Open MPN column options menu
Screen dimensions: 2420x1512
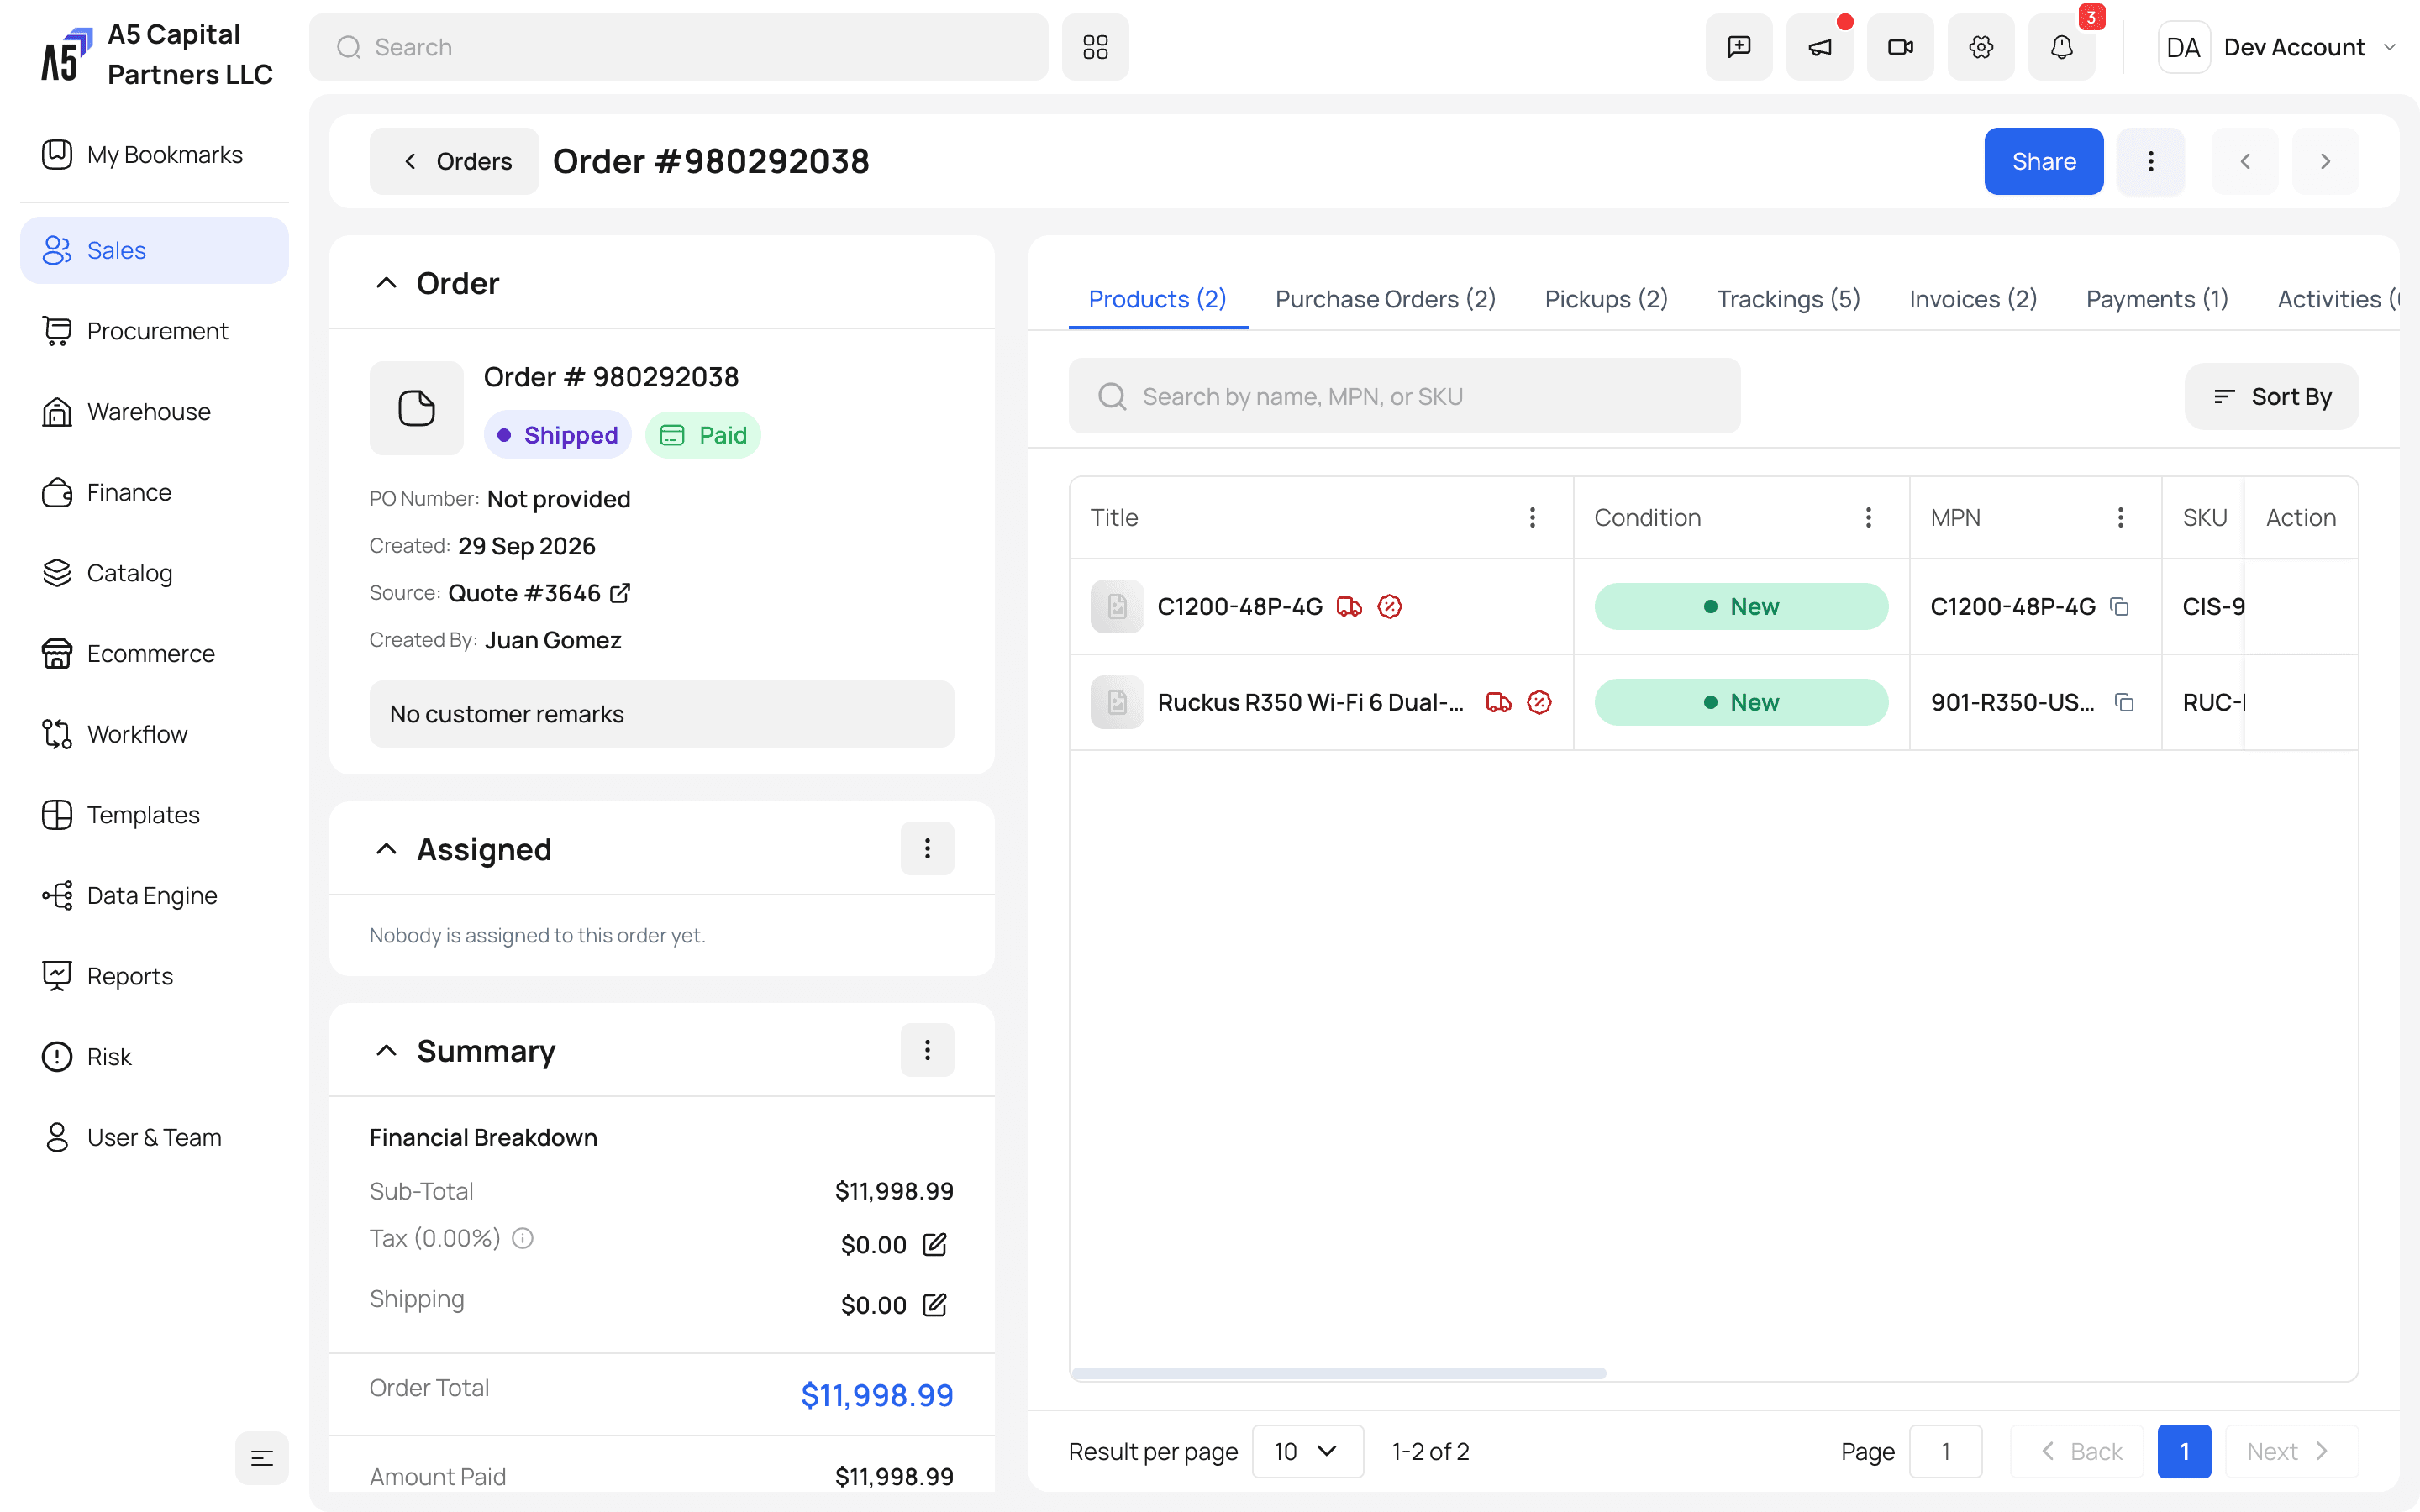pyautogui.click(x=2120, y=517)
